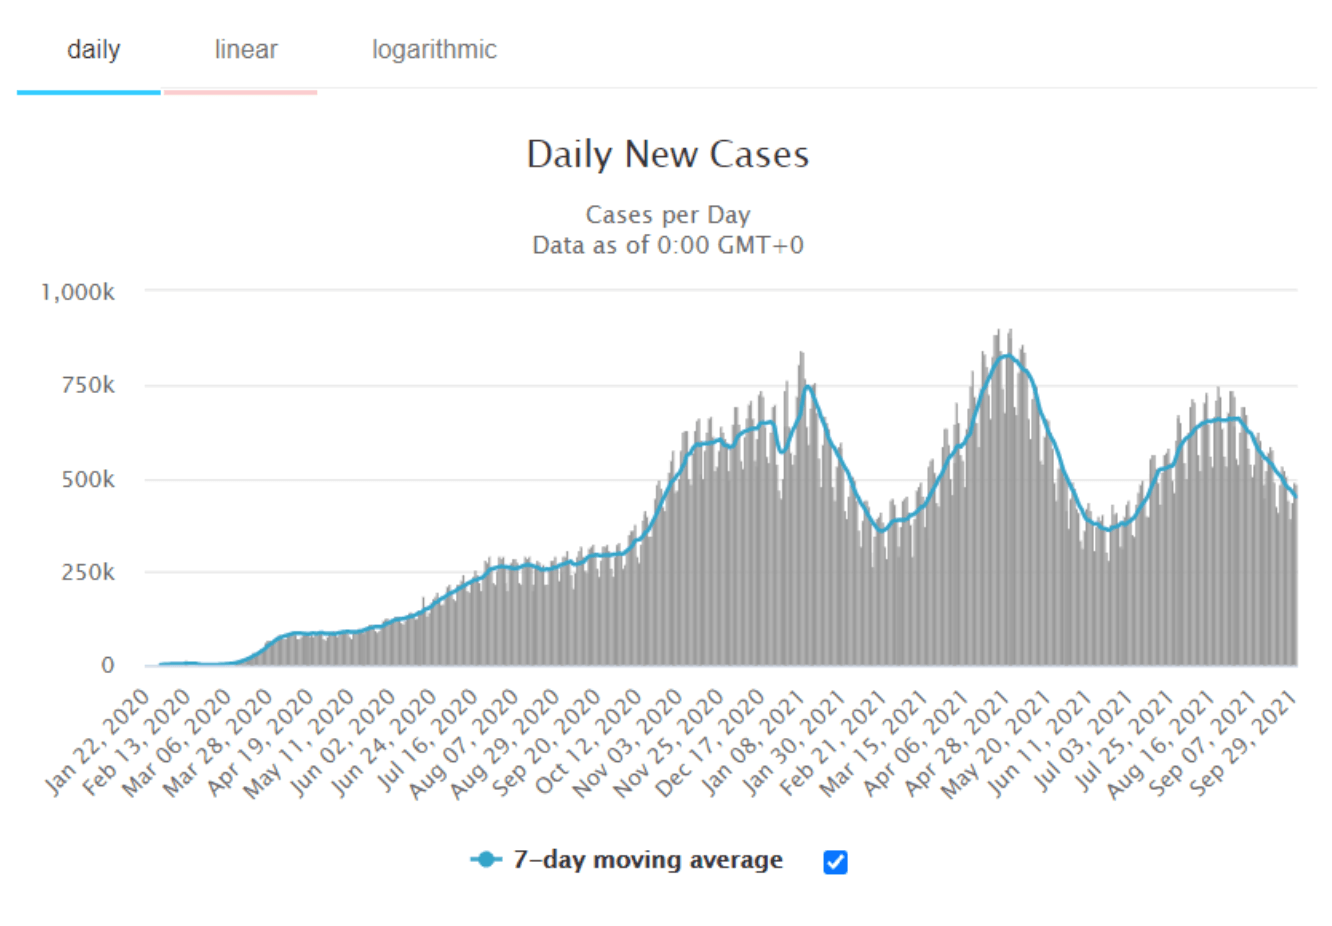Click the 1,000k y-axis label
The height and width of the screenshot is (926, 1332).
click(78, 292)
